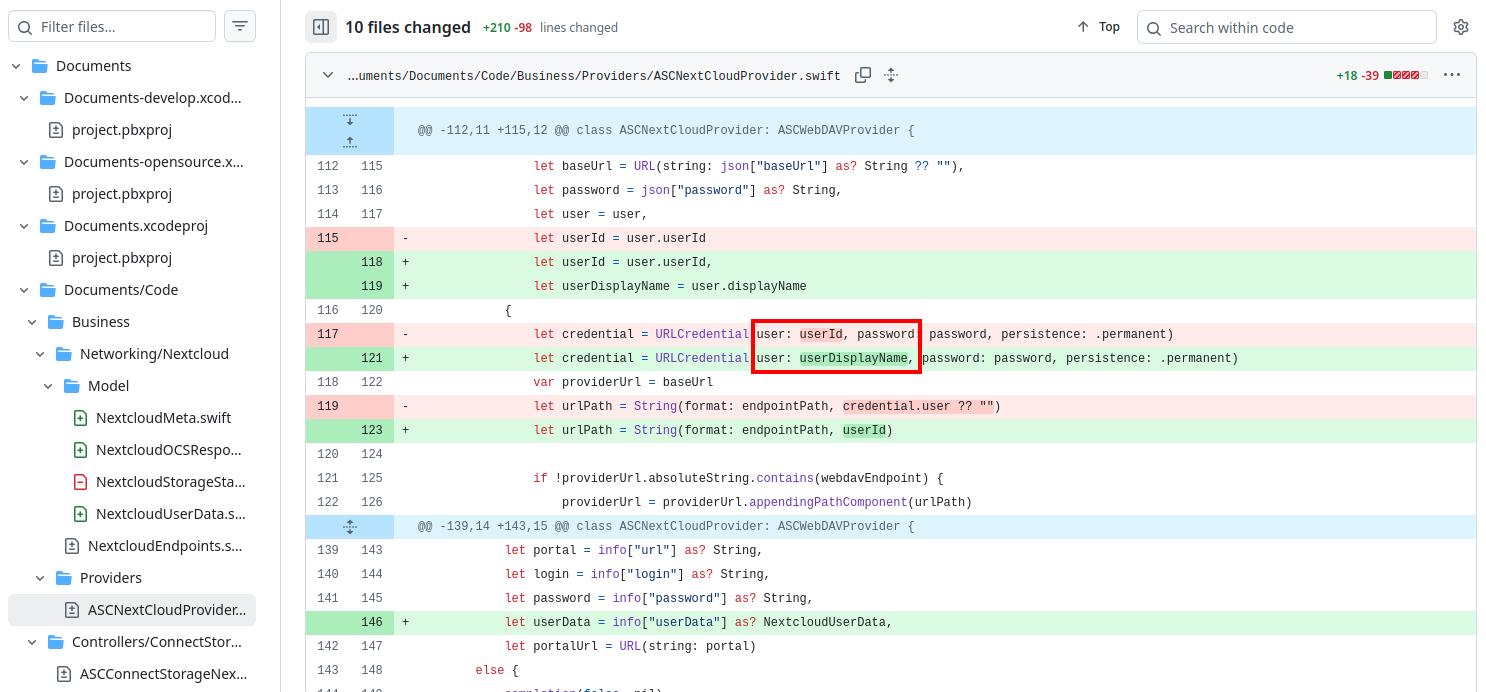
Task: Click the file tree filter options icon
Action: (240, 27)
